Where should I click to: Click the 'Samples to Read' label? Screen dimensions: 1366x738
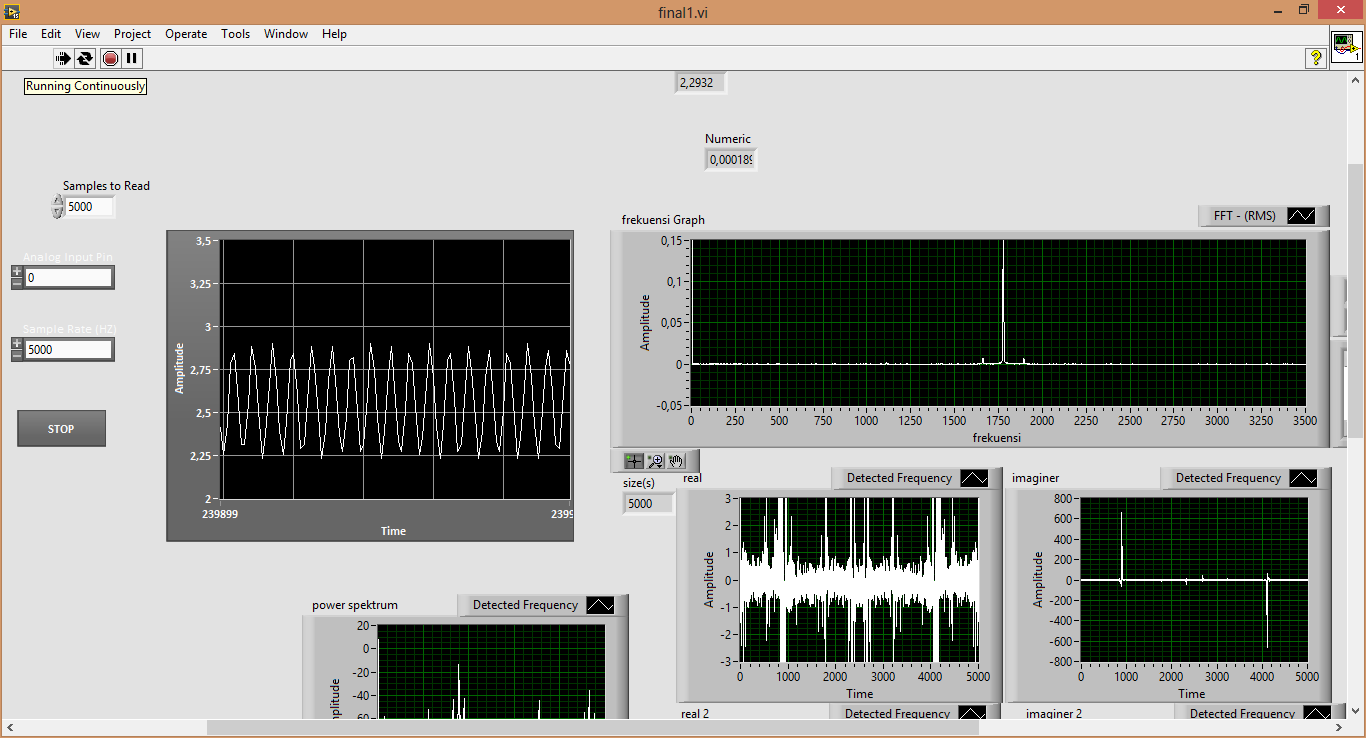click(106, 186)
